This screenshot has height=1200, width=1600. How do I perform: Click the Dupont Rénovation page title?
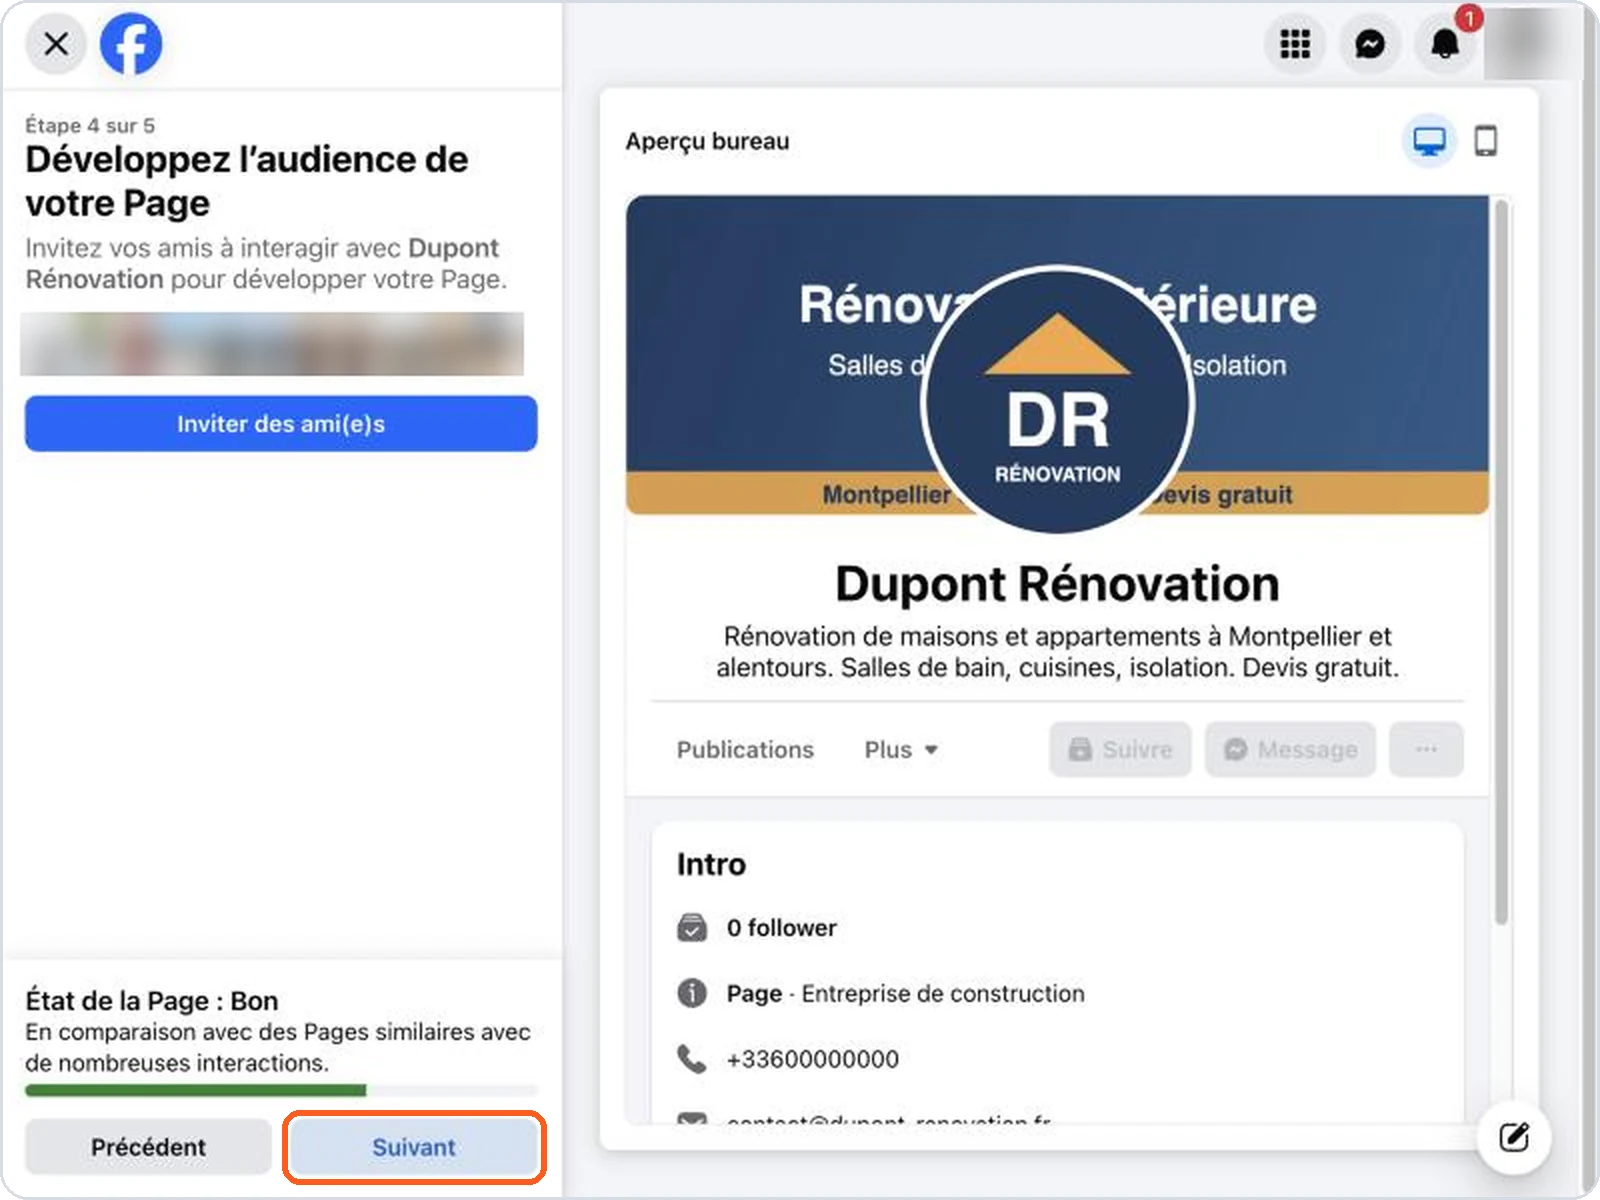click(x=1057, y=584)
